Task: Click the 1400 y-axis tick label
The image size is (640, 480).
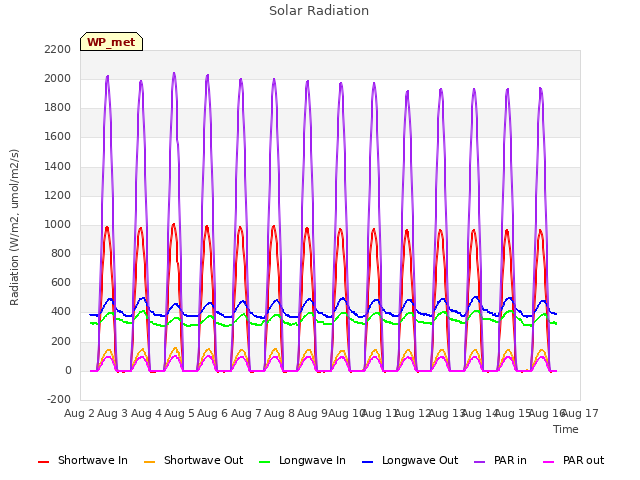Action: (58, 166)
